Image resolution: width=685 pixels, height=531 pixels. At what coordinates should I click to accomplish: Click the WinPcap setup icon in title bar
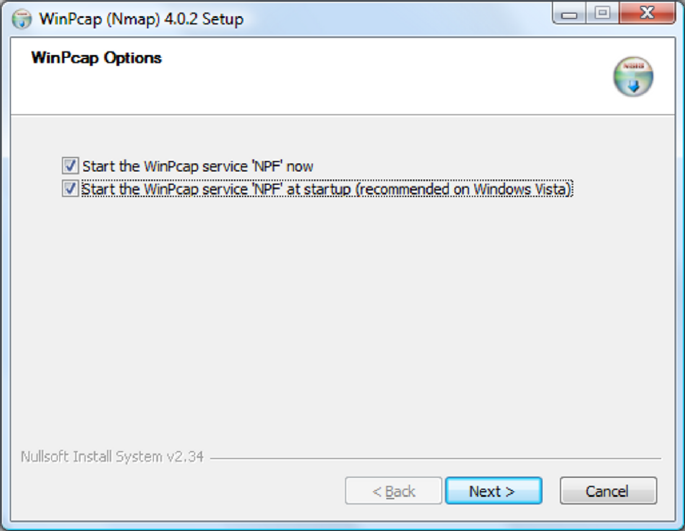click(21, 18)
